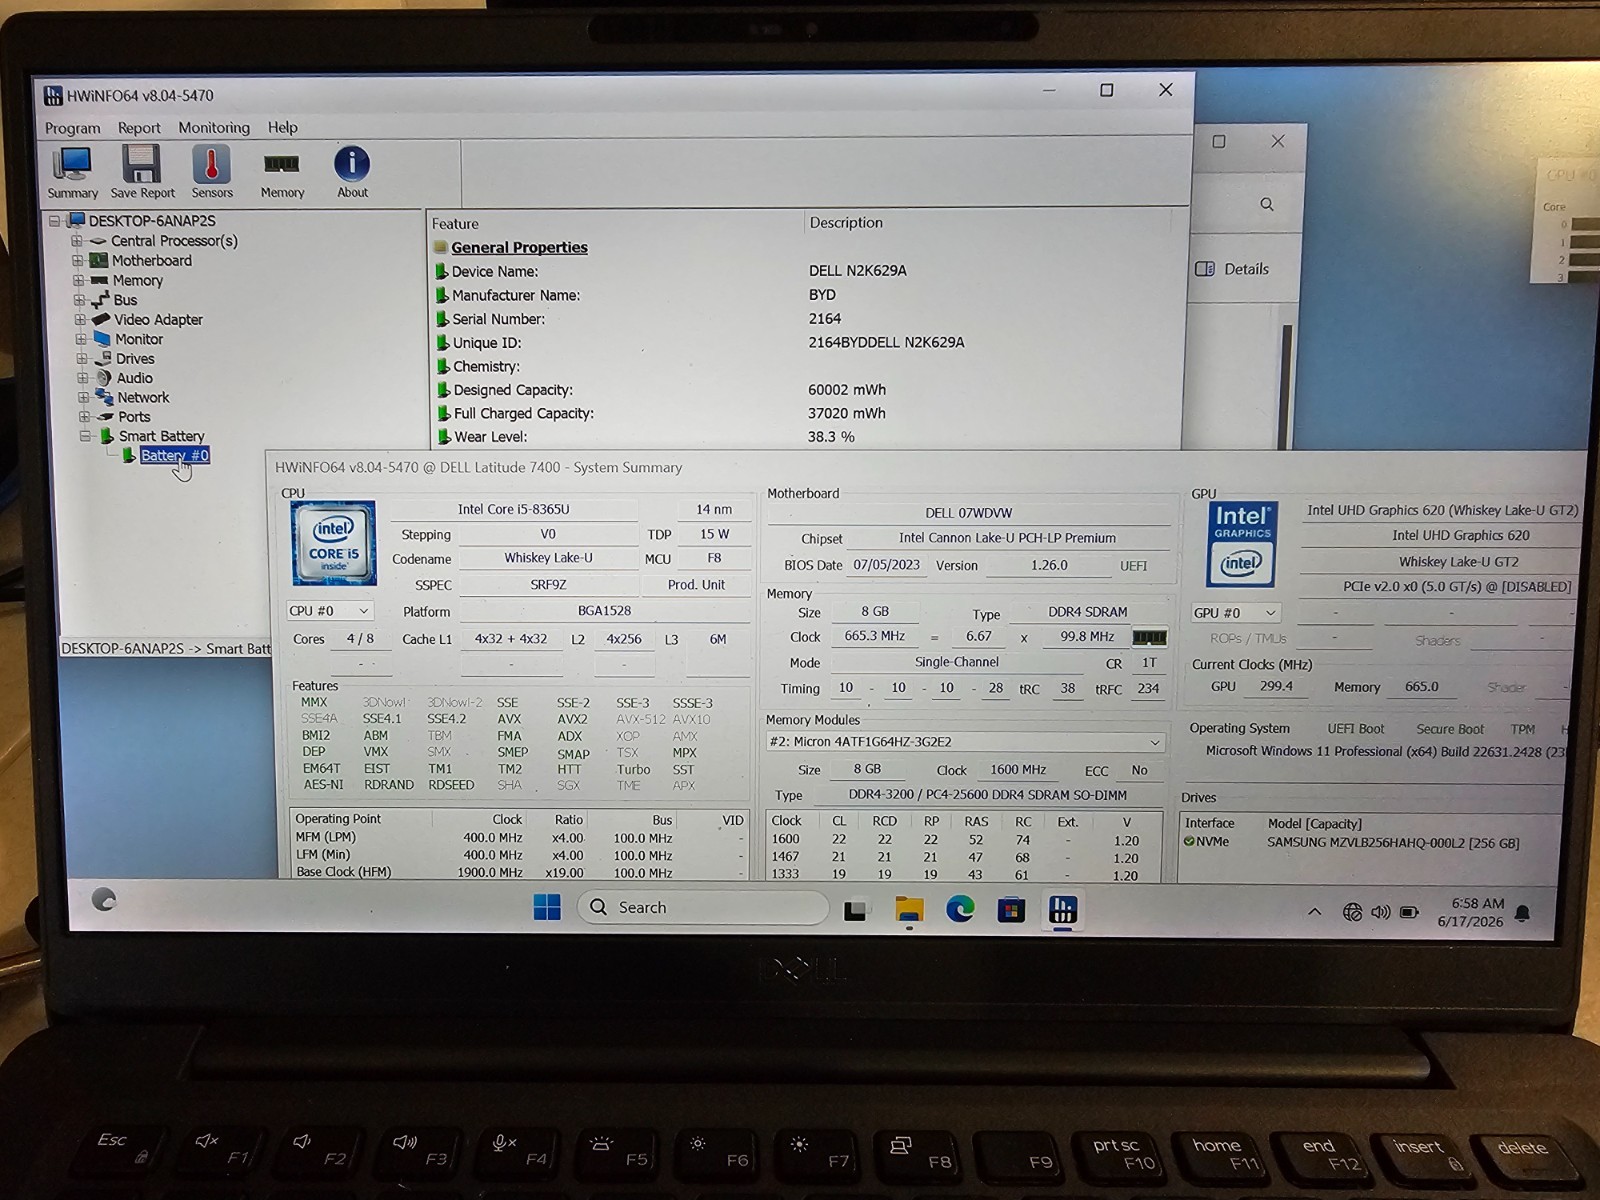Click the Intel Graphics logo
Screen dimensions: 1600x1200
1241,545
